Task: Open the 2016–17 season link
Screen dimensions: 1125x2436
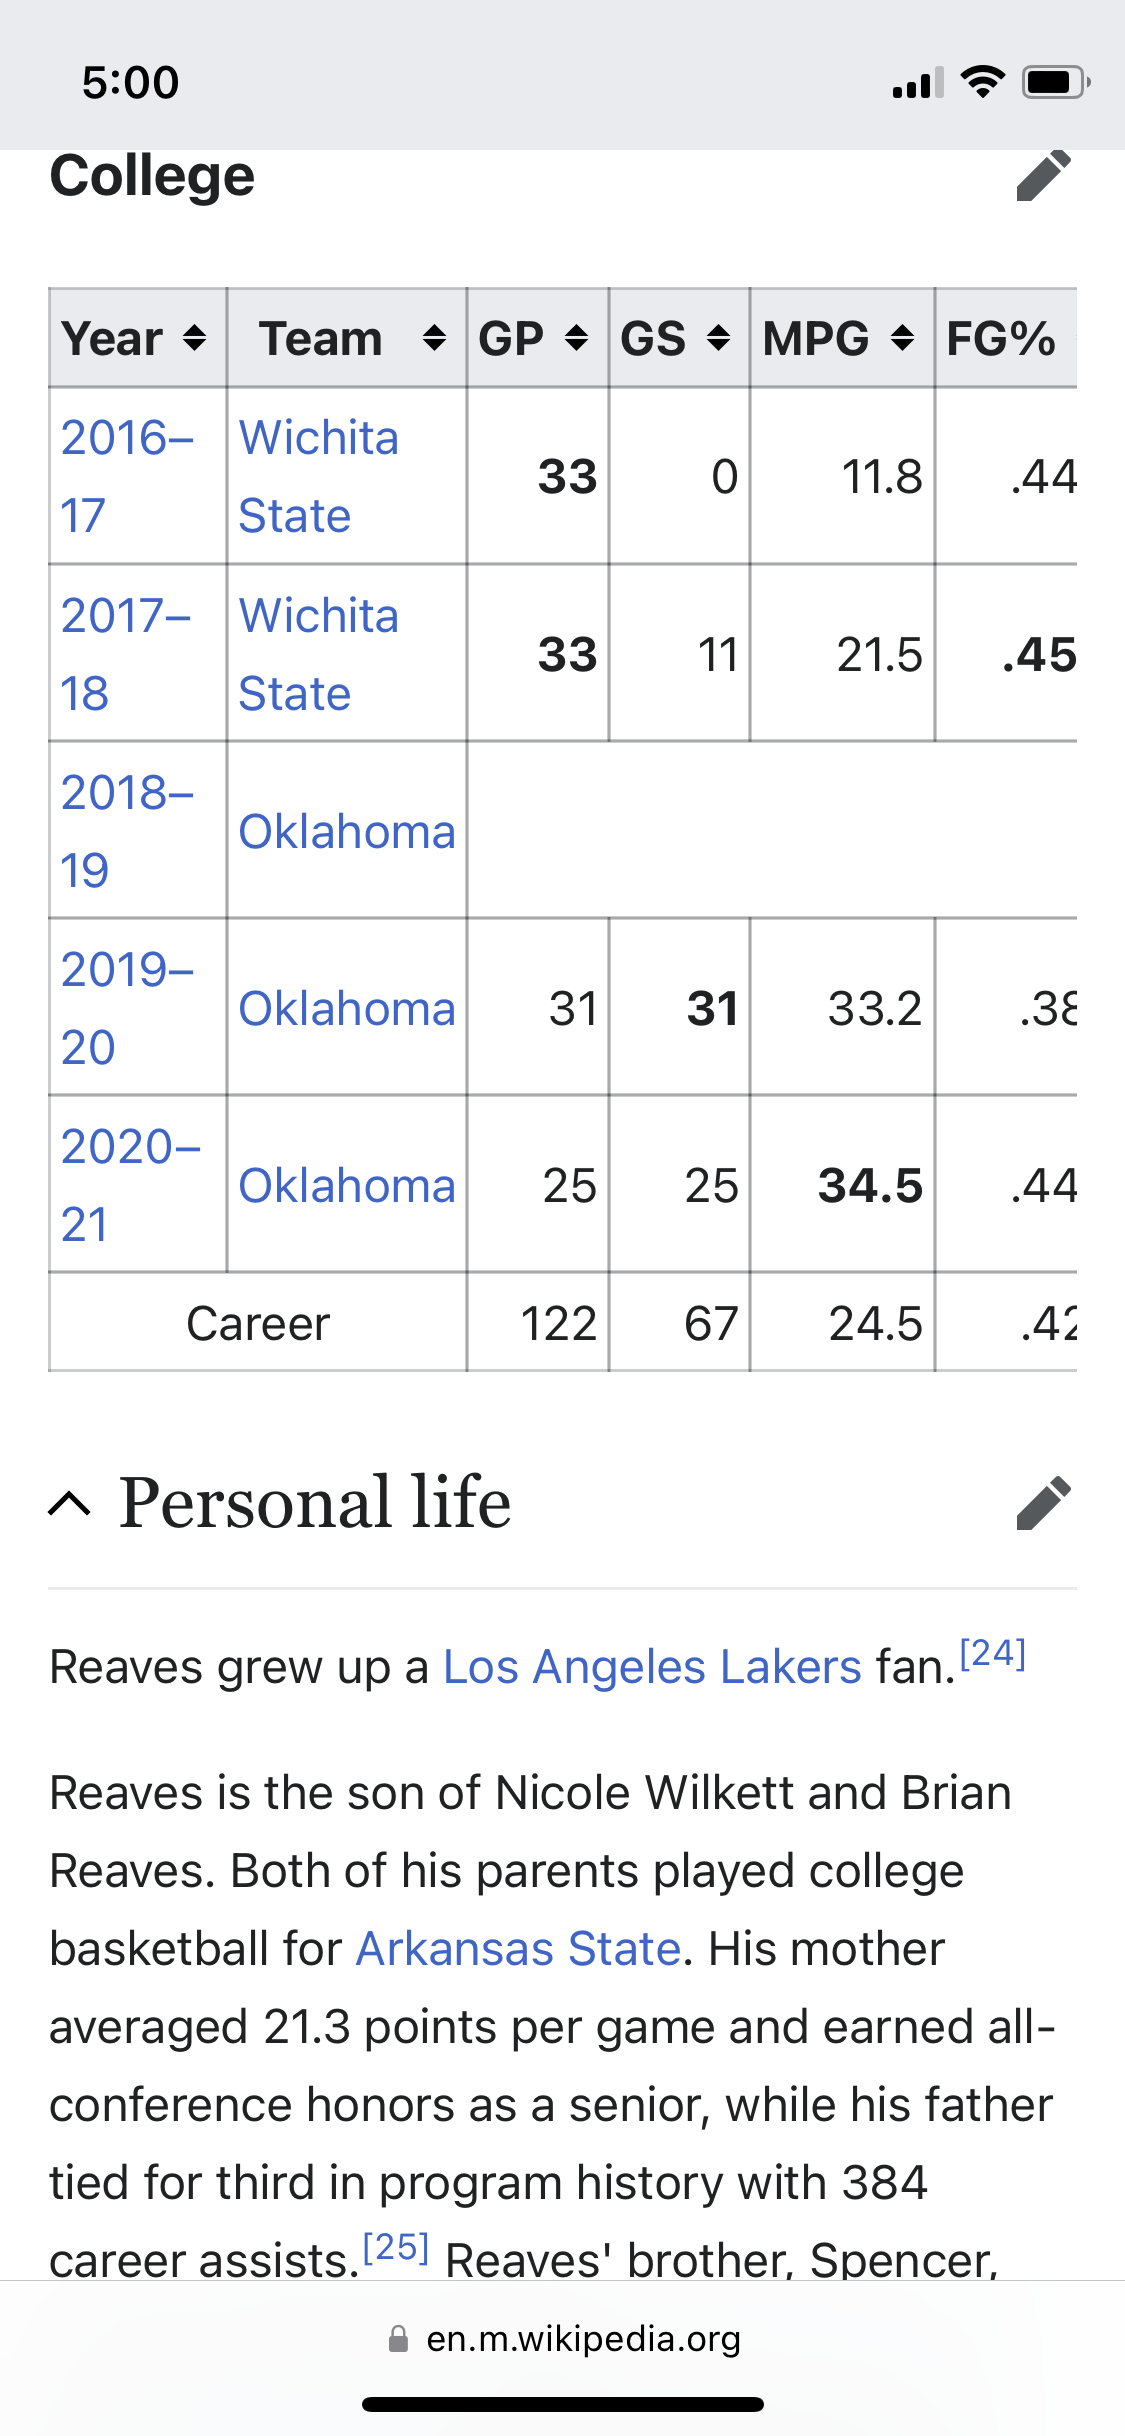Action: pos(126,476)
